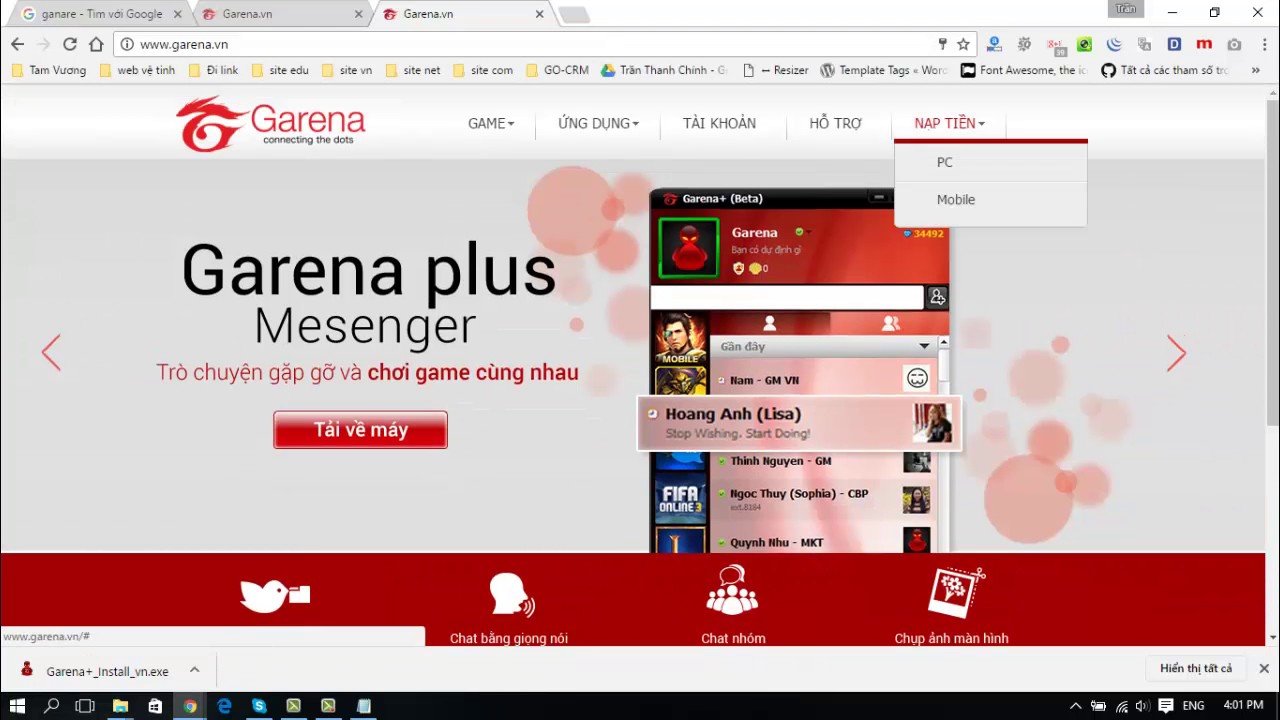
Task: Launch Microsoft Edge from the taskbar
Action: click(x=224, y=706)
